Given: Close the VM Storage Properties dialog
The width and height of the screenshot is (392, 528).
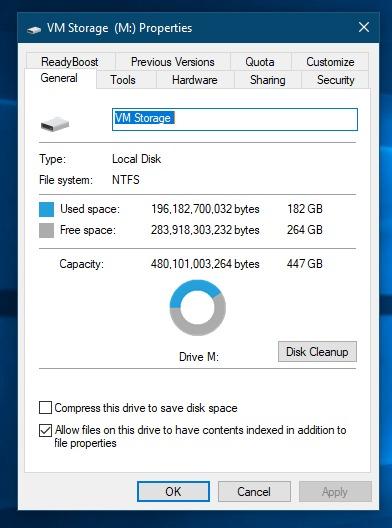Looking at the screenshot, I should (364, 27).
